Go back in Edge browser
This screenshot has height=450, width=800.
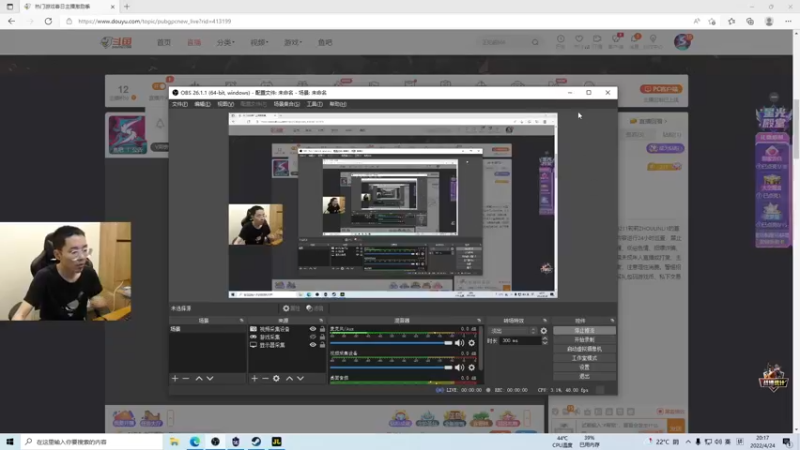pos(11,21)
